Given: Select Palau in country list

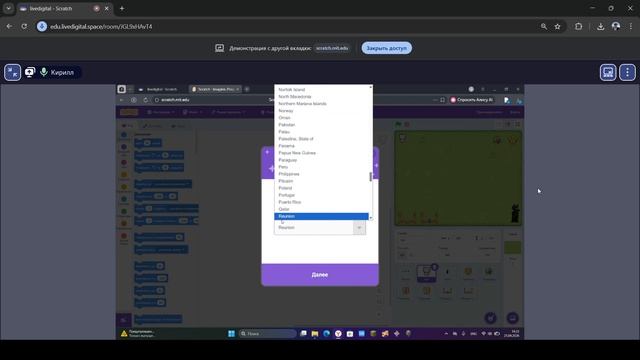Looking at the screenshot, I should pyautogui.click(x=321, y=132).
